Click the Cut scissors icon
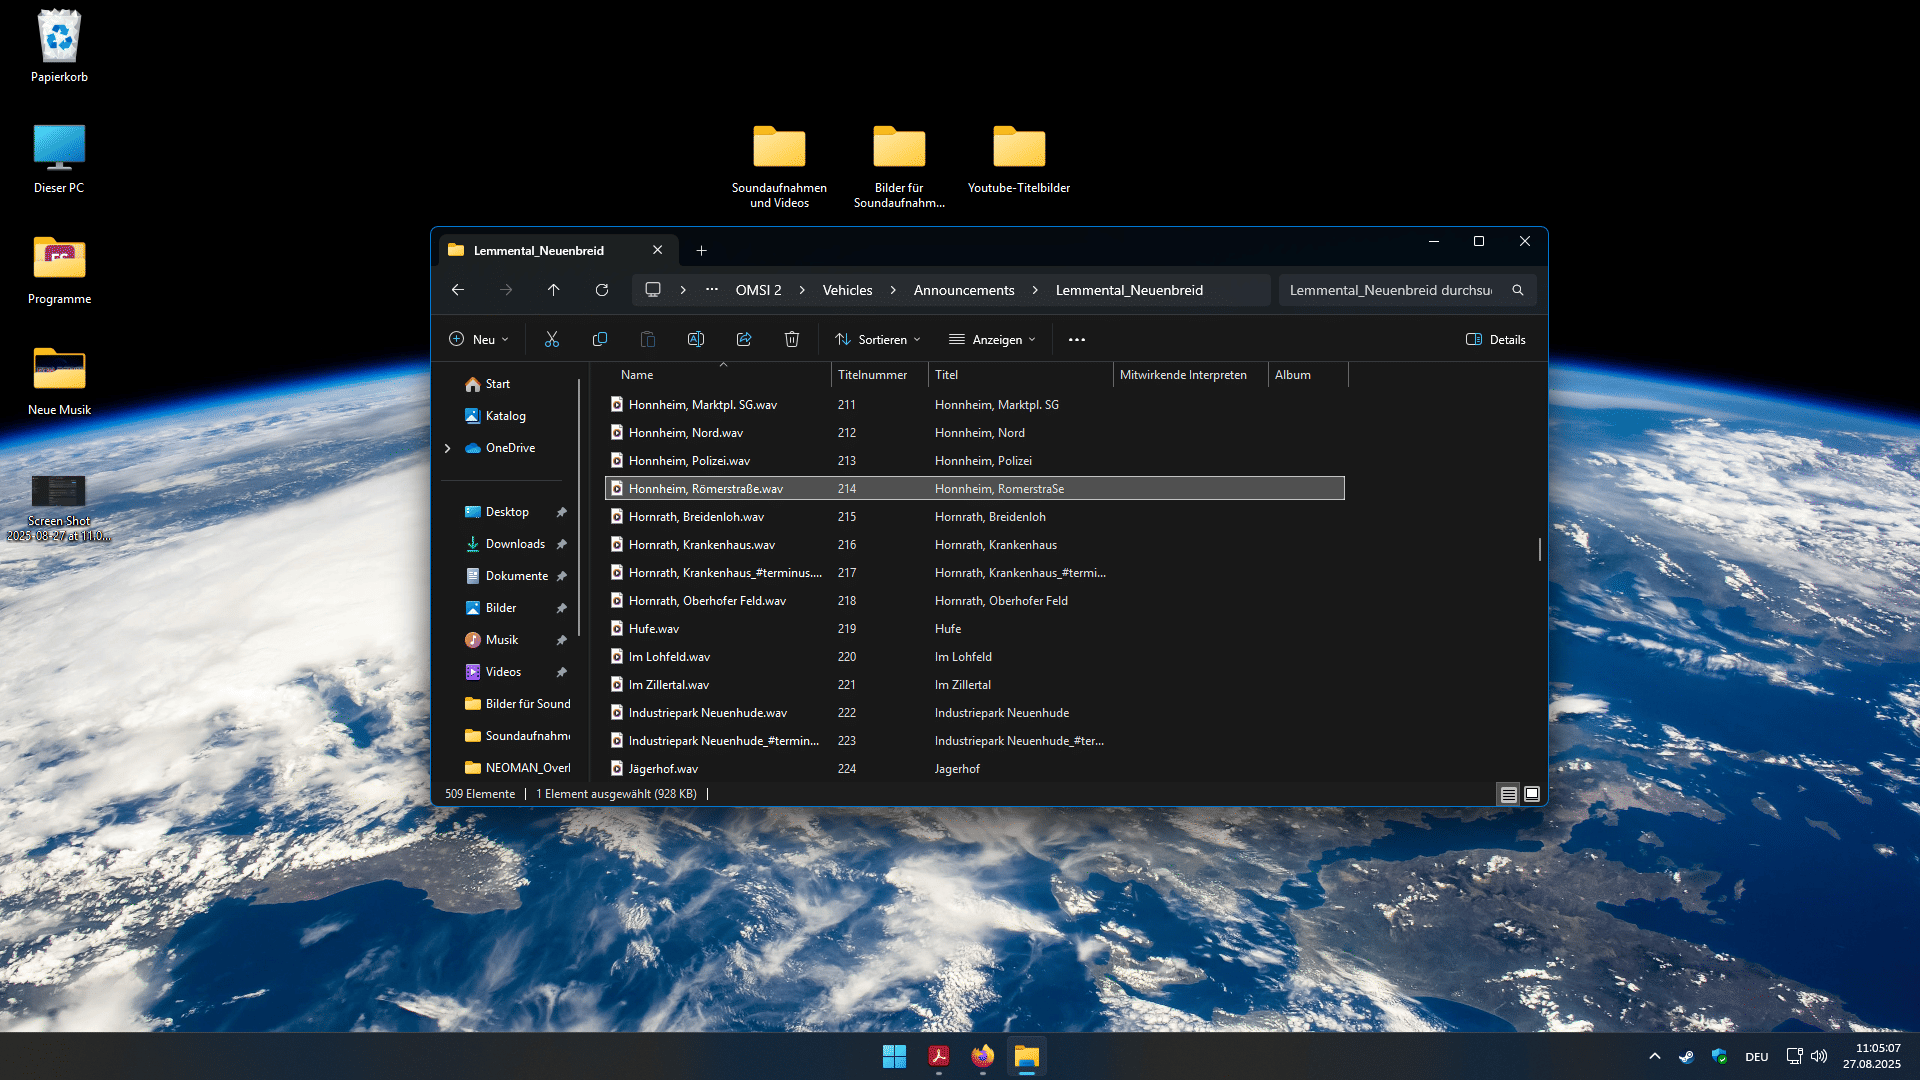The height and width of the screenshot is (1080, 1920). pos(552,339)
